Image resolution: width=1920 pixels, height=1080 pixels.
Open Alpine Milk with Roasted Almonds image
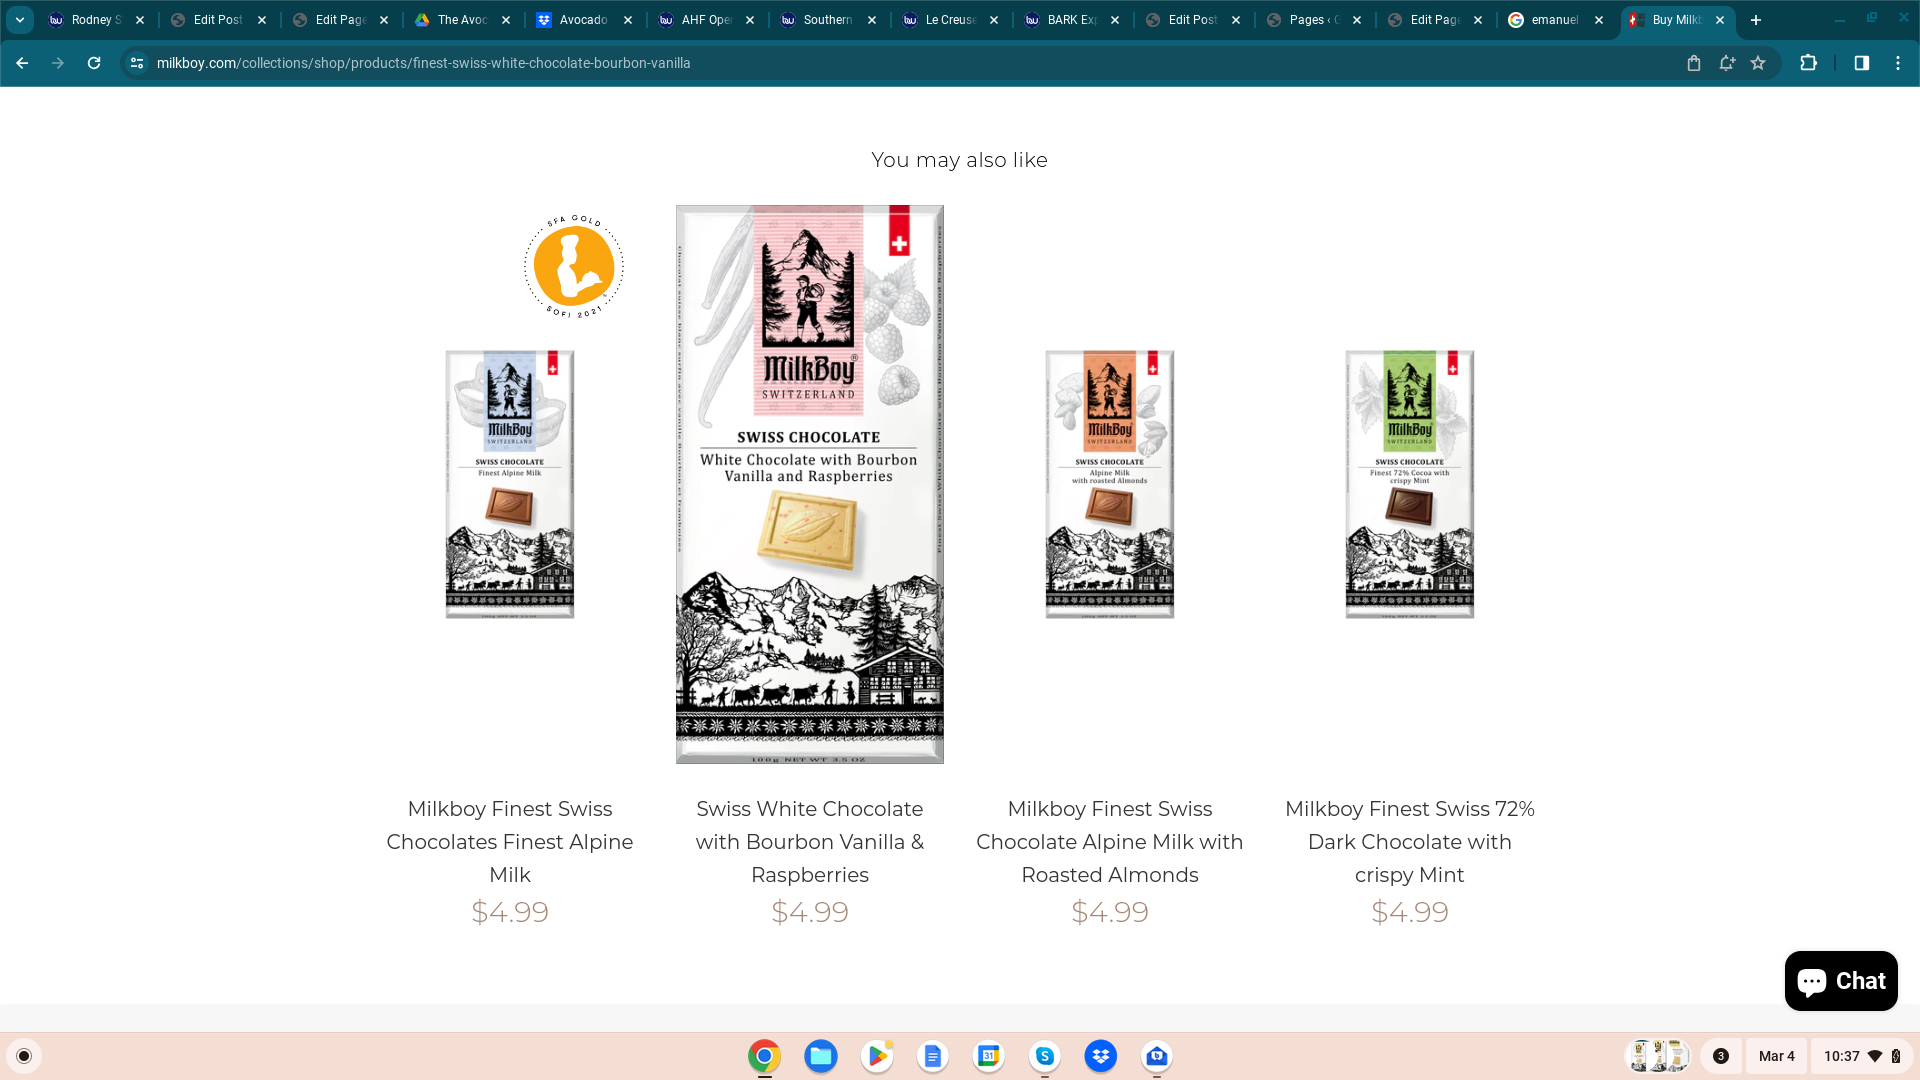[x=1110, y=484]
